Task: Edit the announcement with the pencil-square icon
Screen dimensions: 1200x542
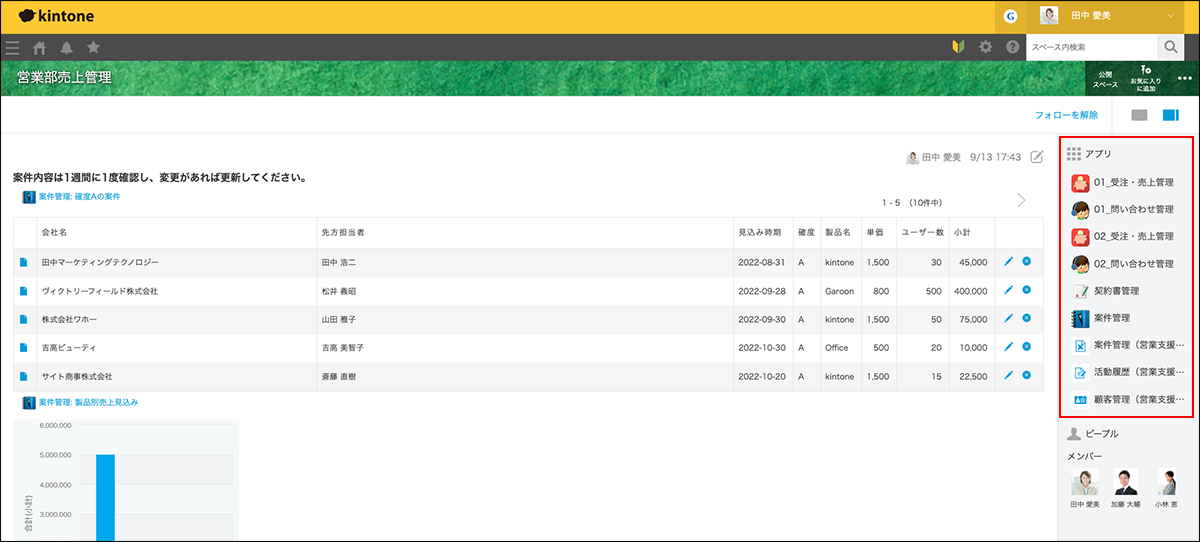Action: [1037, 157]
